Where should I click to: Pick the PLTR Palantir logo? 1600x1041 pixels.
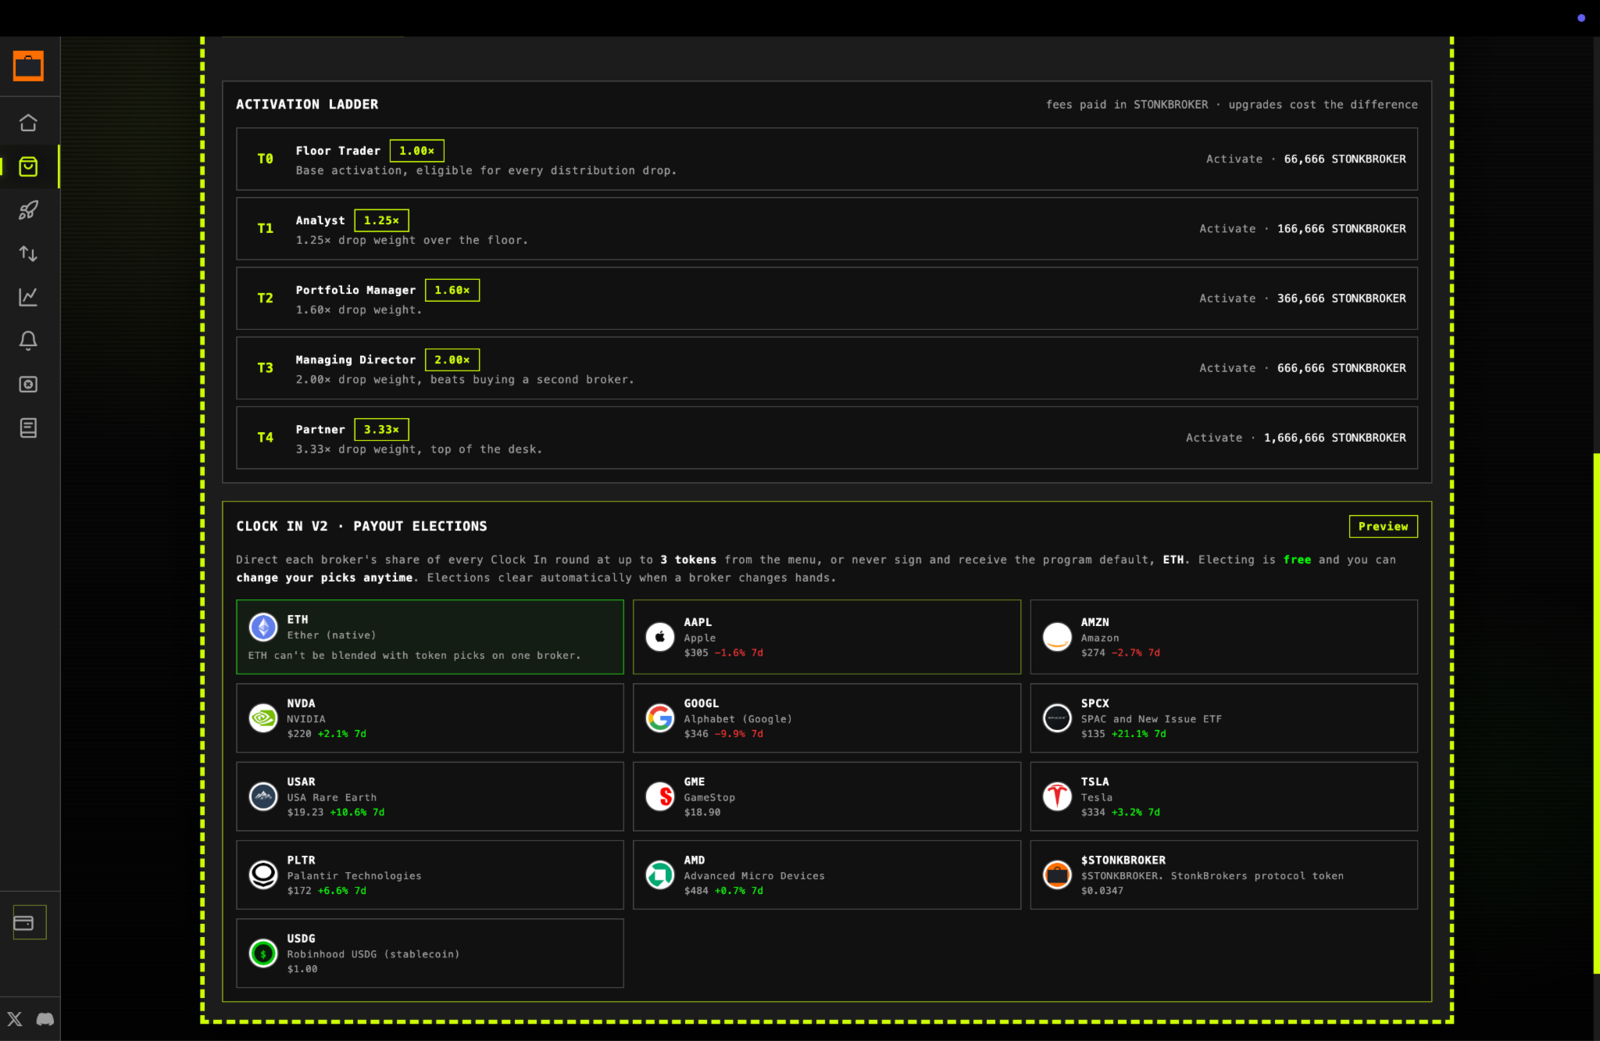coord(263,875)
